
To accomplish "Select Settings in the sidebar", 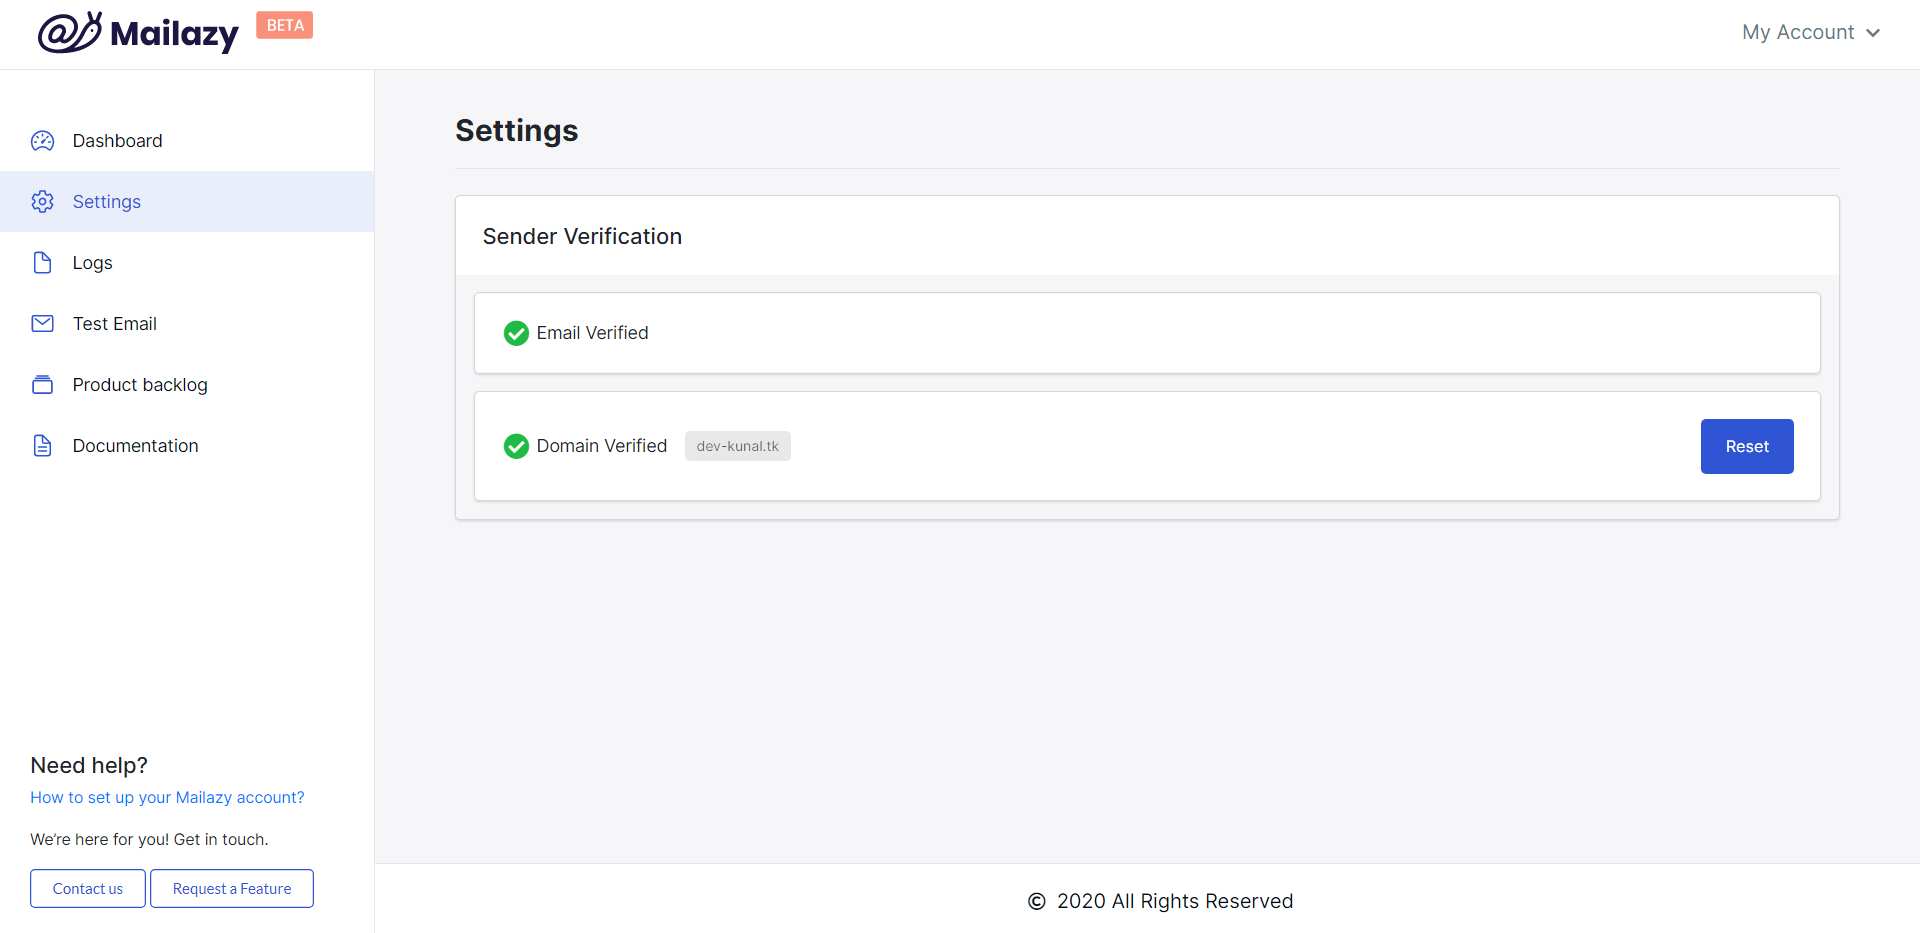I will 187,202.
